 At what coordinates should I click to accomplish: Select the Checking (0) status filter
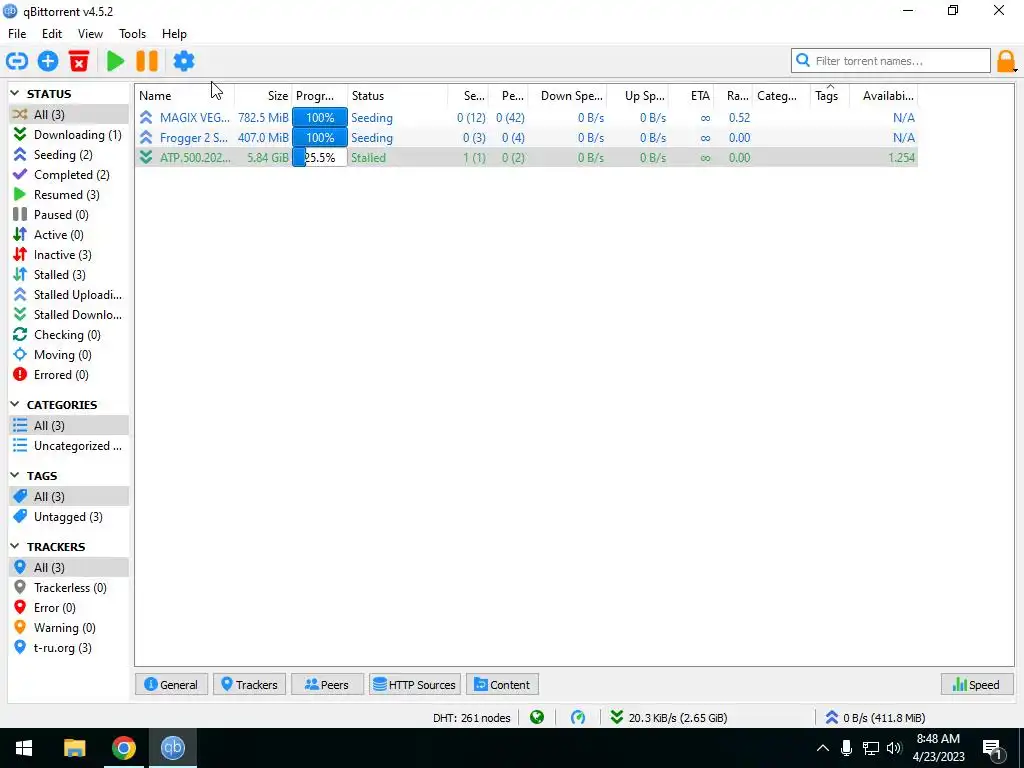point(69,335)
